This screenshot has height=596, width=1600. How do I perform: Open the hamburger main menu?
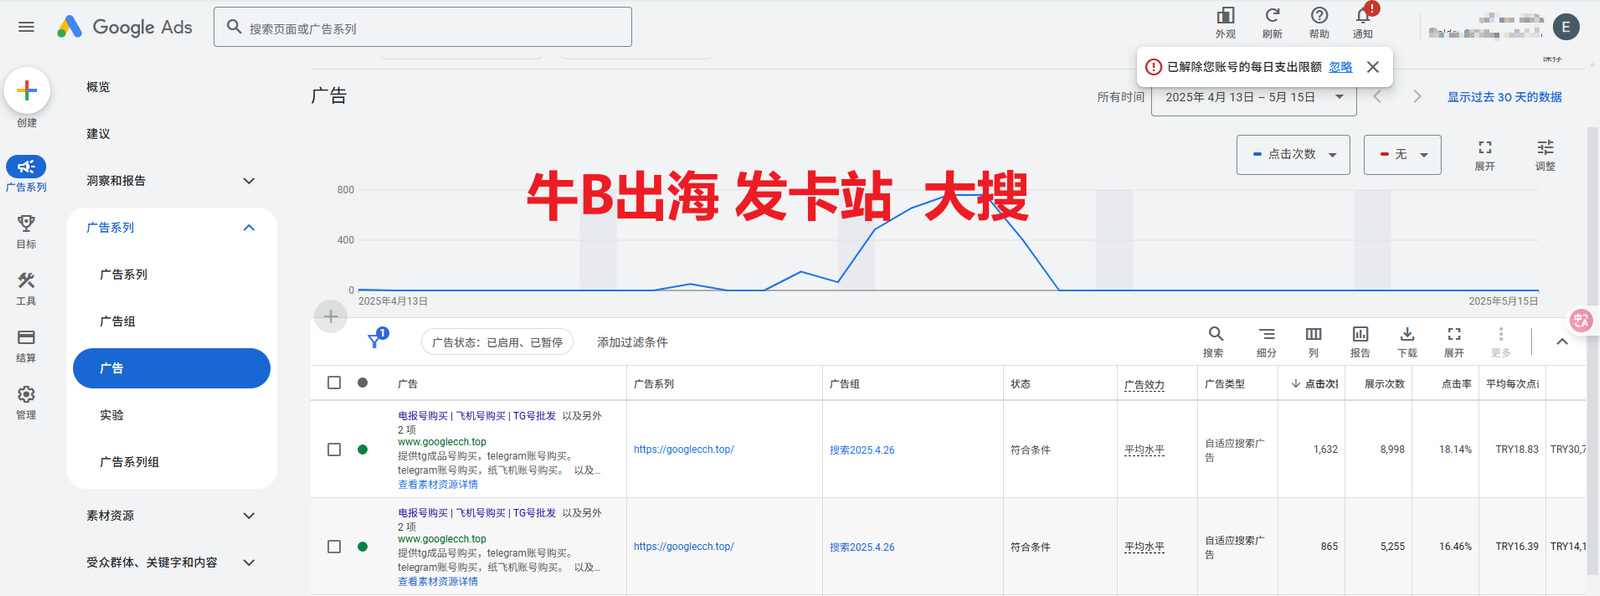pyautogui.click(x=26, y=27)
